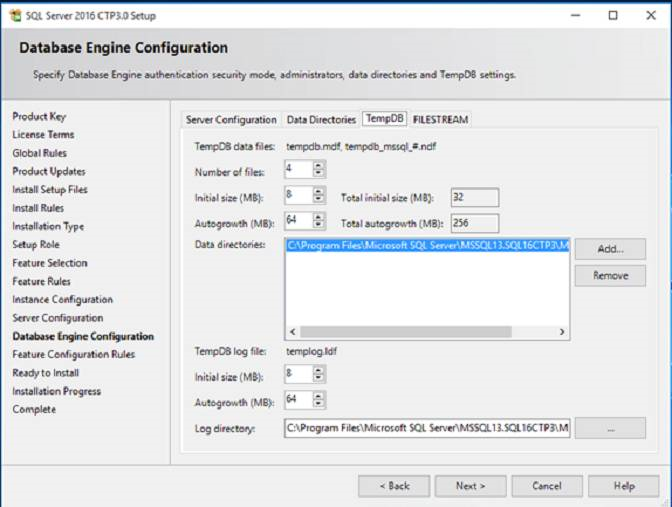Decrease the log file Initial size spinner

319,378
